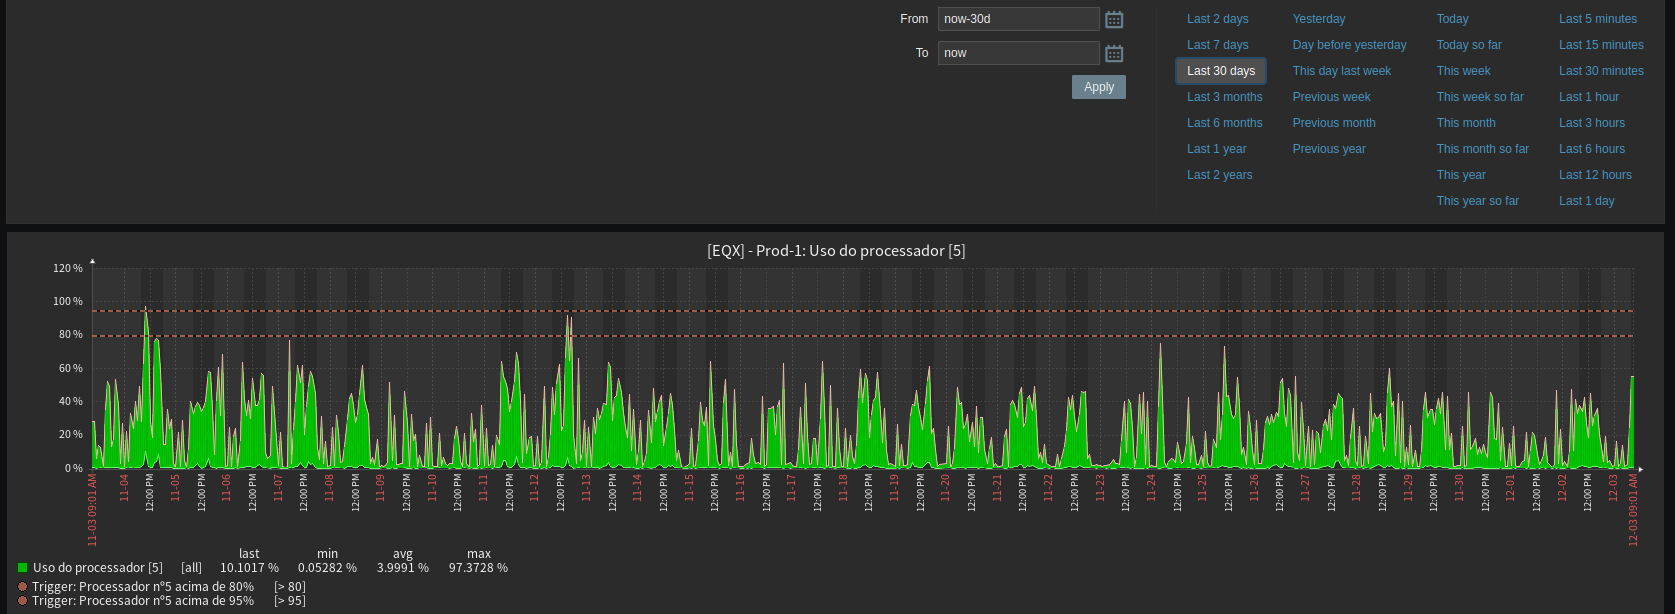This screenshot has height=614, width=1675.
Task: Click the 11-13 peak on graph
Action: tap(568, 320)
